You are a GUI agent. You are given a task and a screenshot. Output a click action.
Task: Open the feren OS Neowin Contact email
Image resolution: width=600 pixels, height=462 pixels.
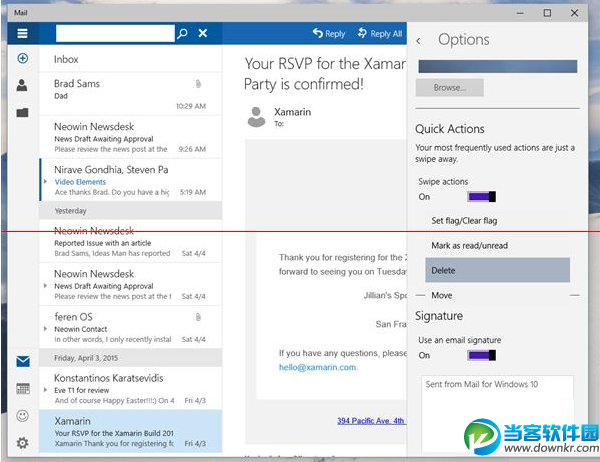point(130,327)
